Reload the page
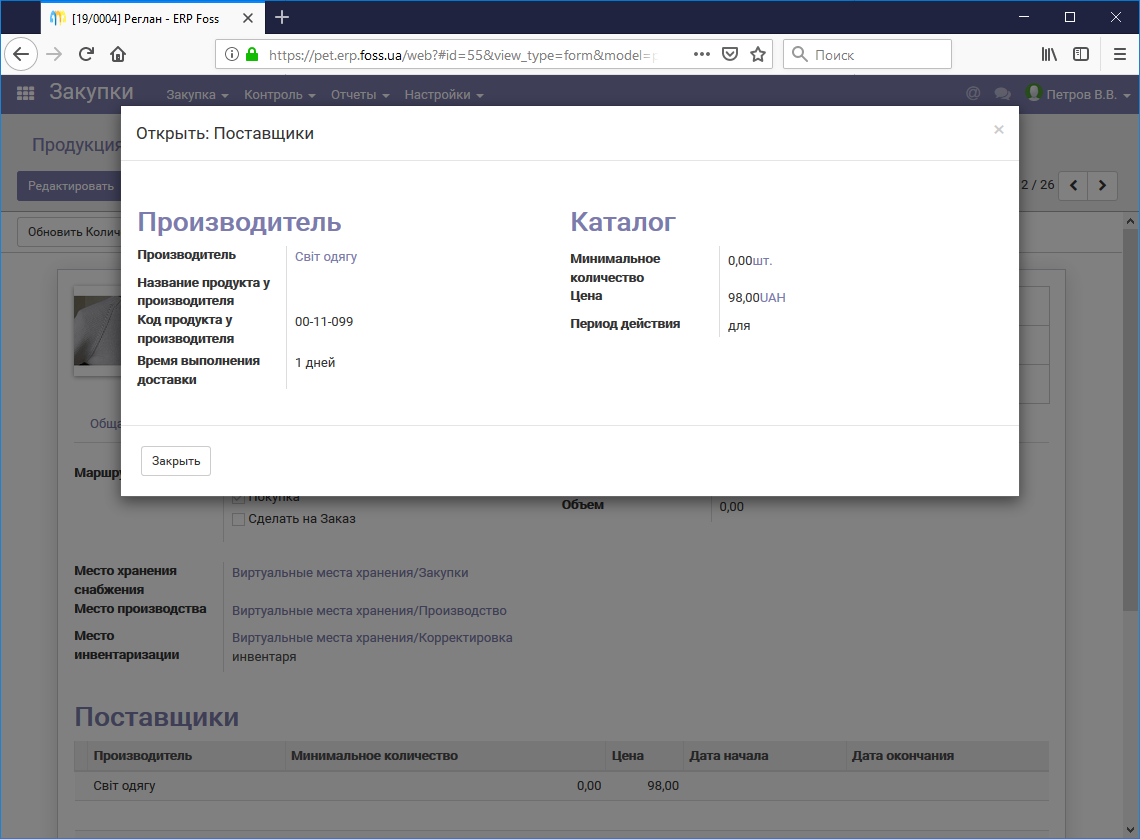Viewport: 1140px width, 839px height. point(86,54)
